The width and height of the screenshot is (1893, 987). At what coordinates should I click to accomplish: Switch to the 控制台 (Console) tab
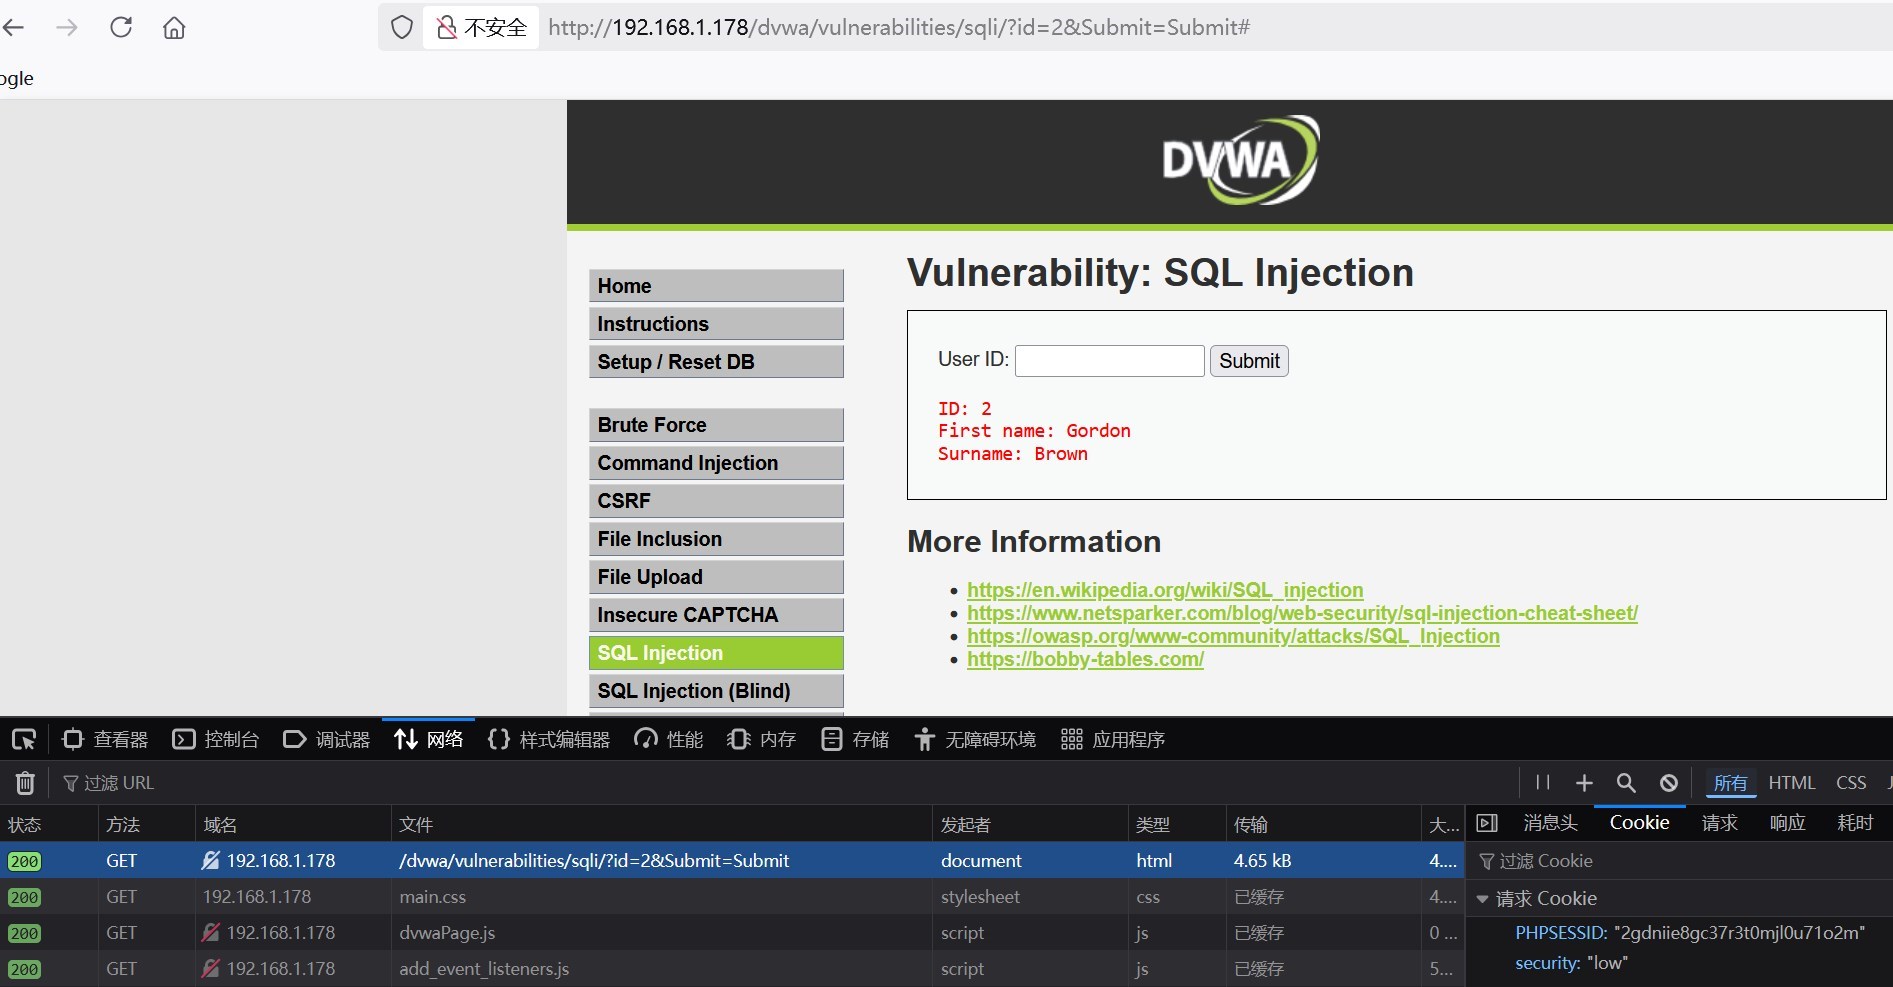pos(216,740)
